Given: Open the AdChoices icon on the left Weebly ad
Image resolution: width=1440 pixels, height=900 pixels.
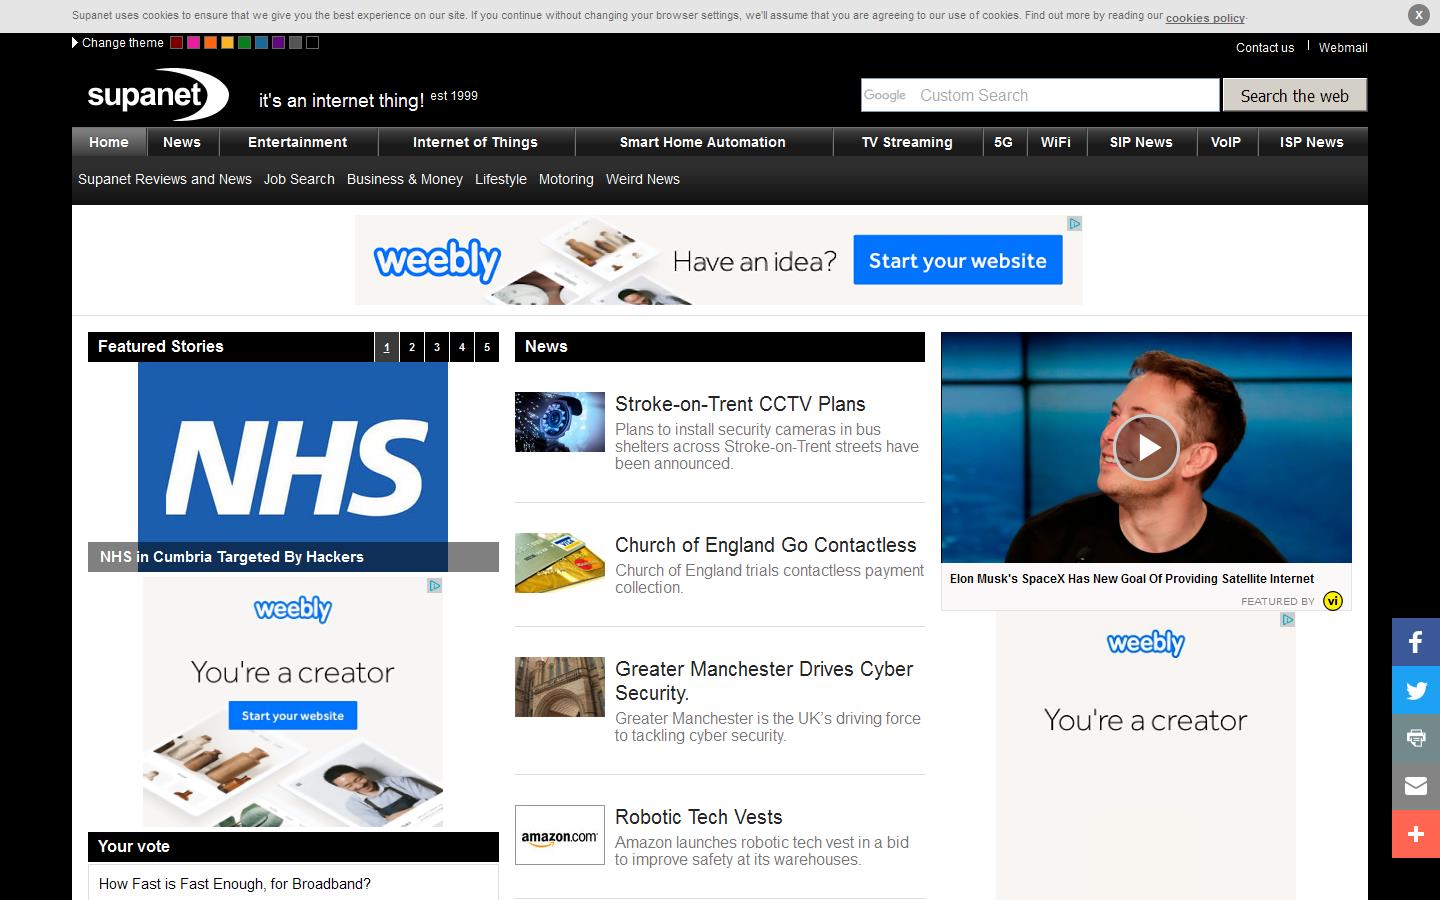Looking at the screenshot, I should tap(435, 585).
